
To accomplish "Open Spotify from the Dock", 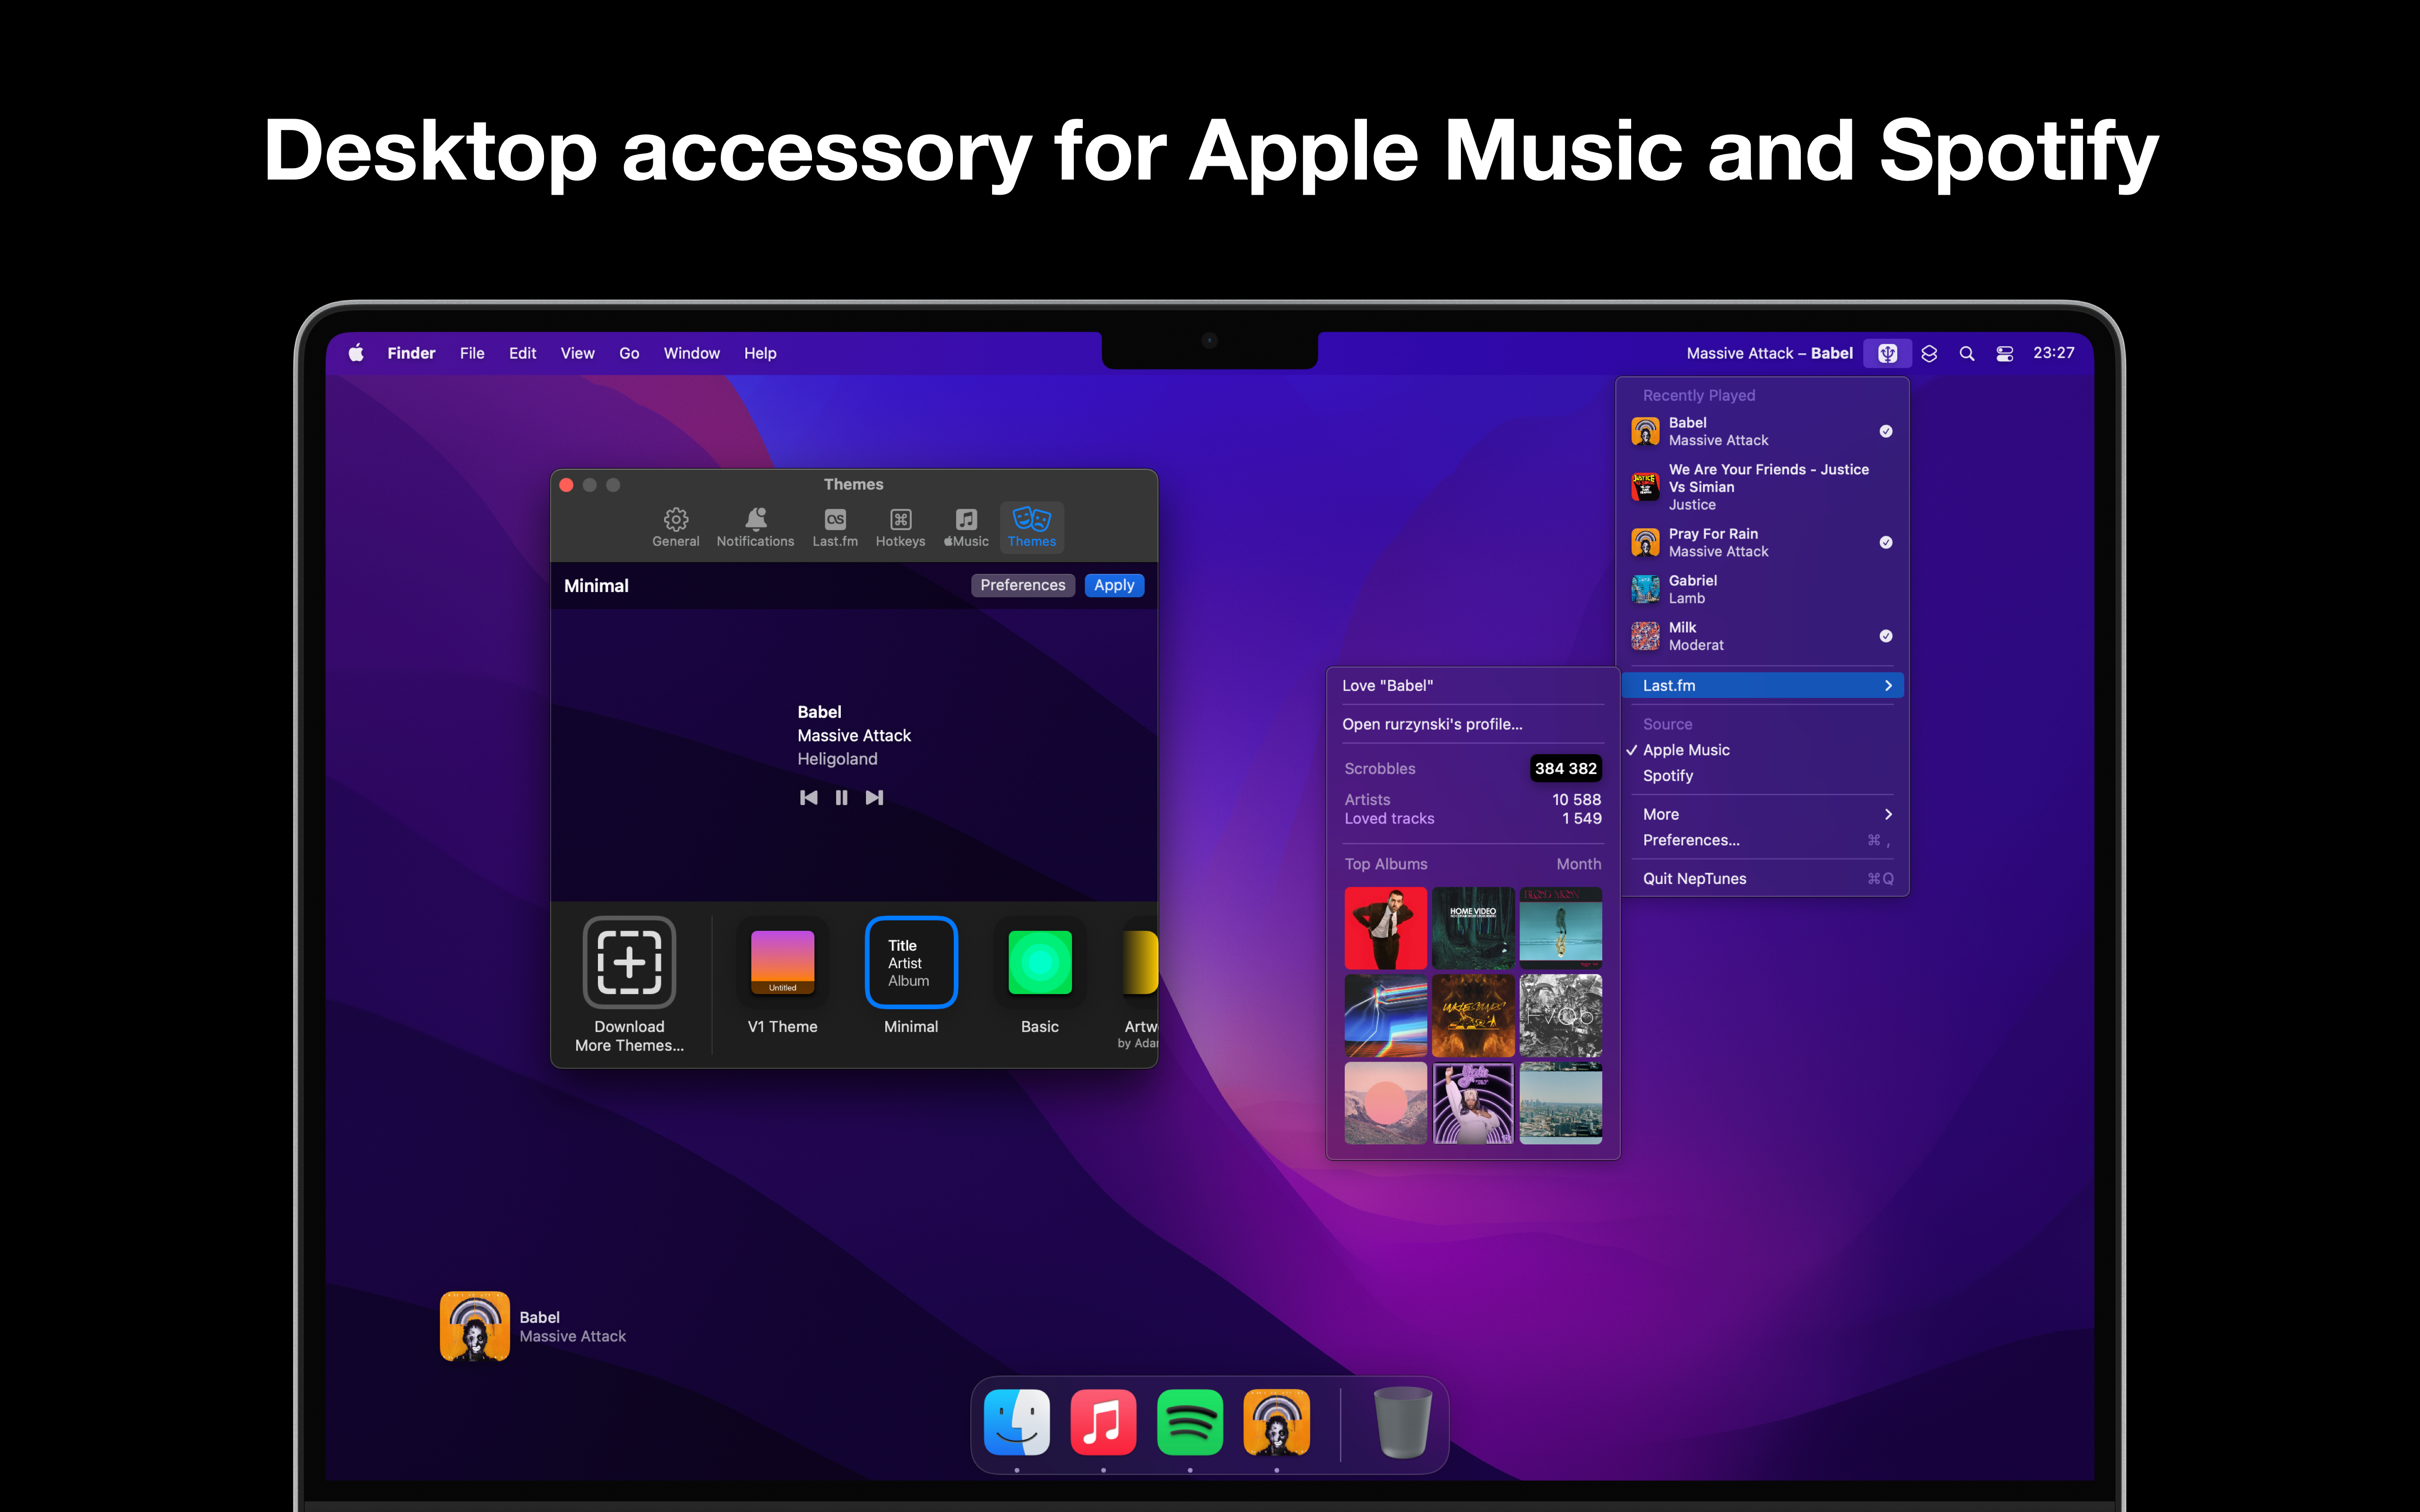I will click(x=1190, y=1422).
